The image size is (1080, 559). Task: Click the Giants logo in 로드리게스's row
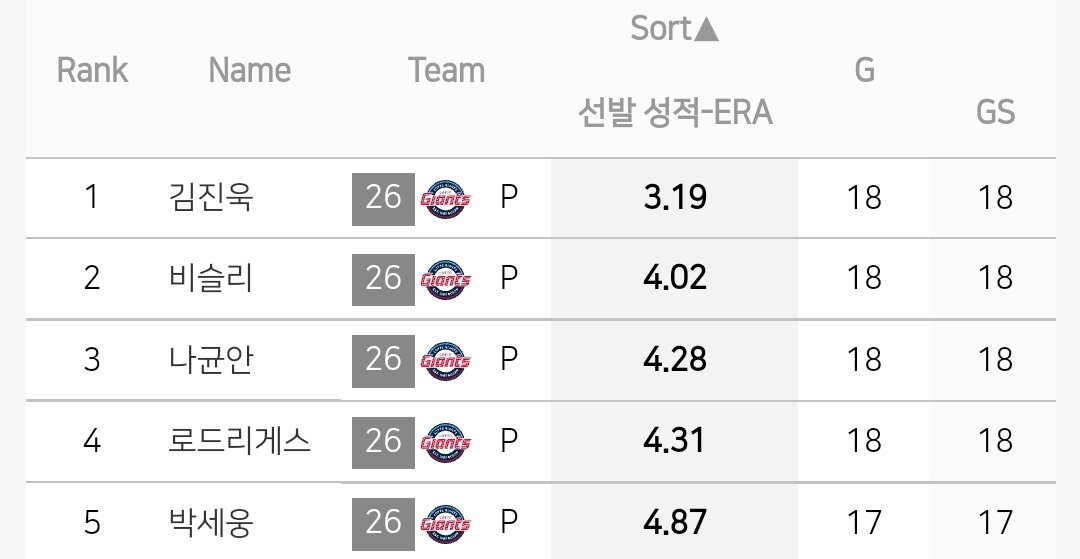pyautogui.click(x=446, y=443)
